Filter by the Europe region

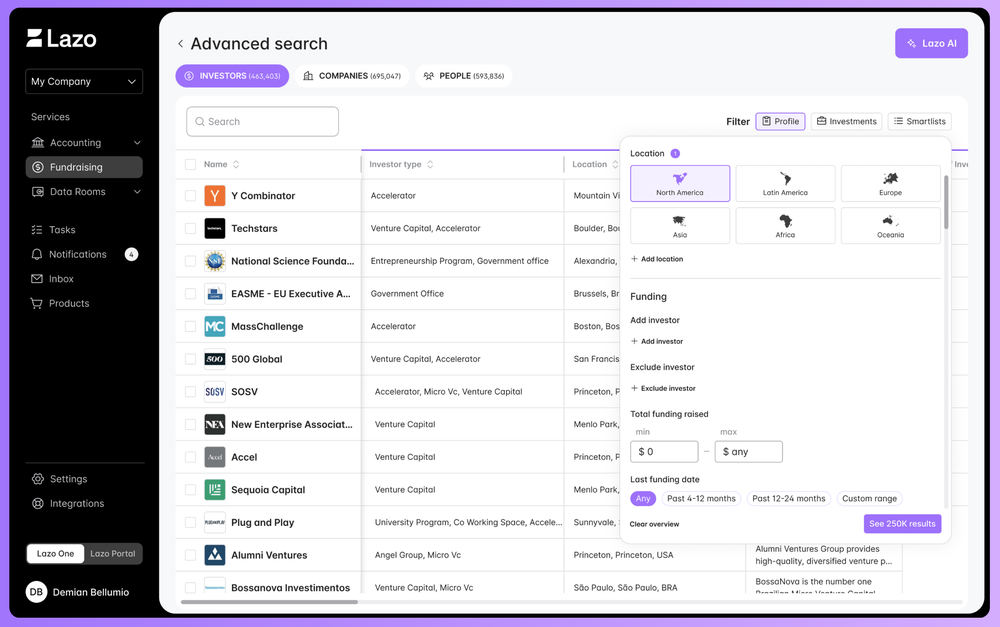pos(890,184)
